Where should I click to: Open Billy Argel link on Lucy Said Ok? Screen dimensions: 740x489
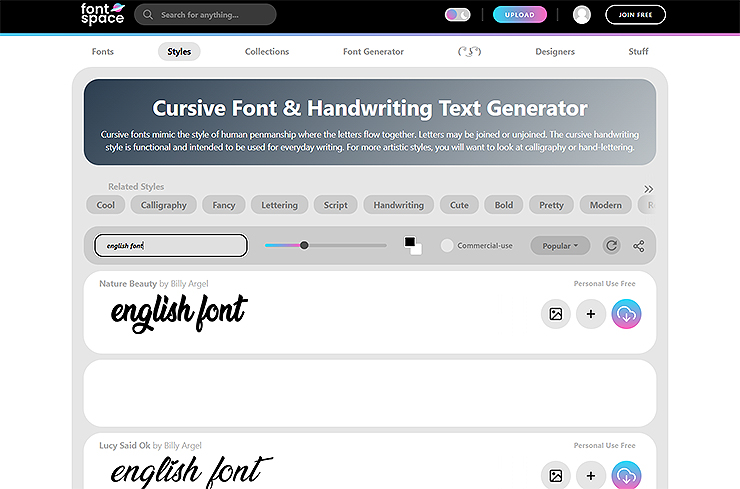point(183,446)
